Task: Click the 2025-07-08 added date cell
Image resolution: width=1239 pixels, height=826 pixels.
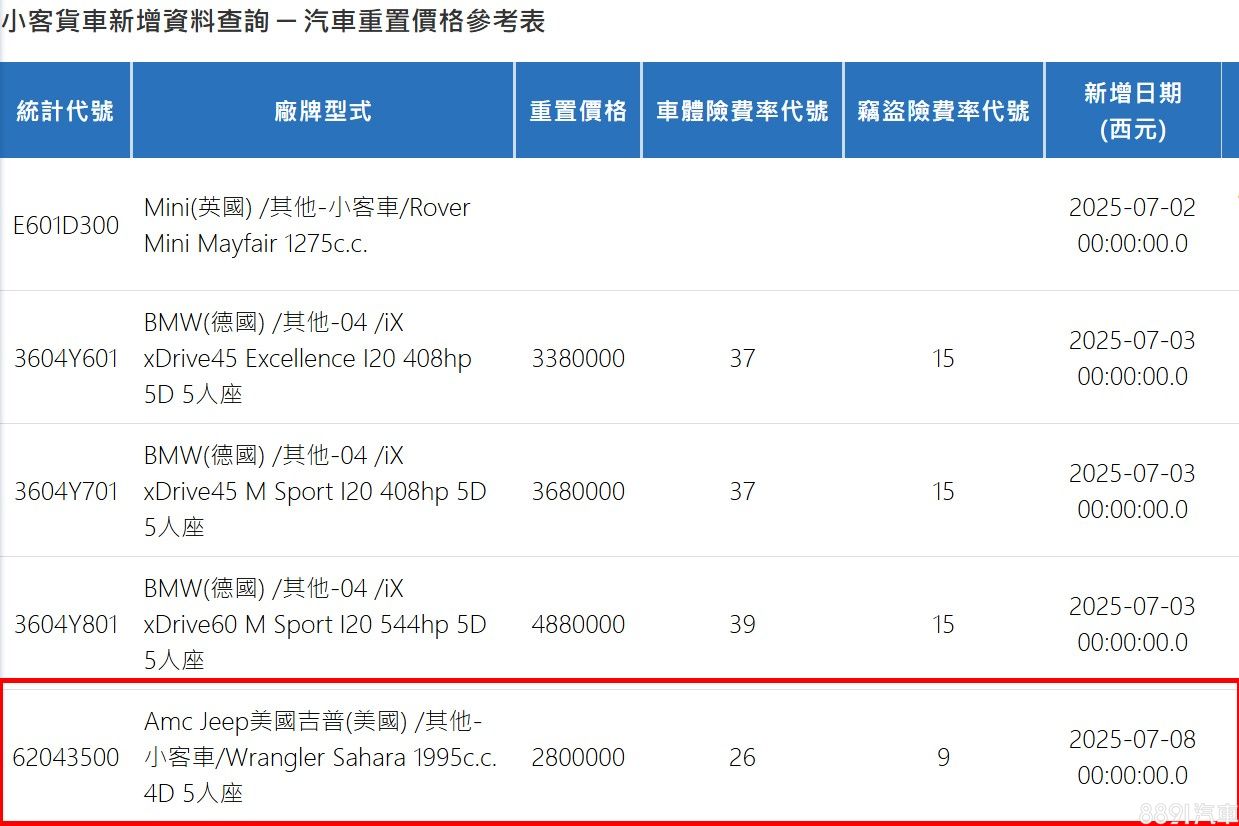Action: (1132, 757)
